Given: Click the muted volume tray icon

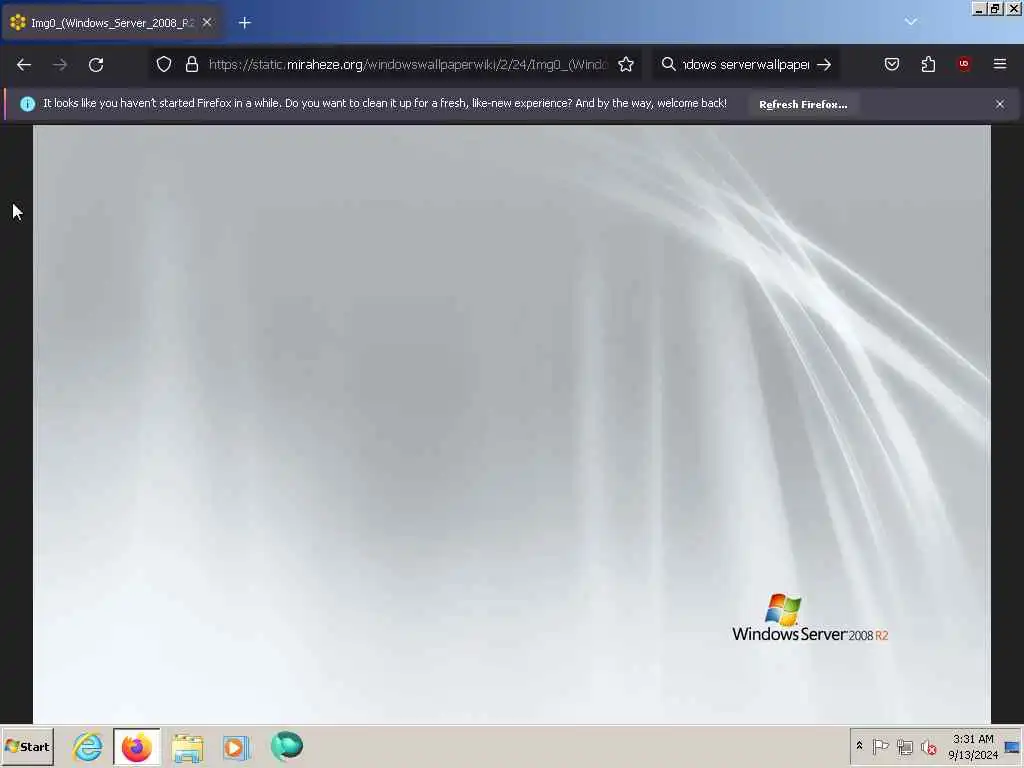Looking at the screenshot, I should coord(929,747).
